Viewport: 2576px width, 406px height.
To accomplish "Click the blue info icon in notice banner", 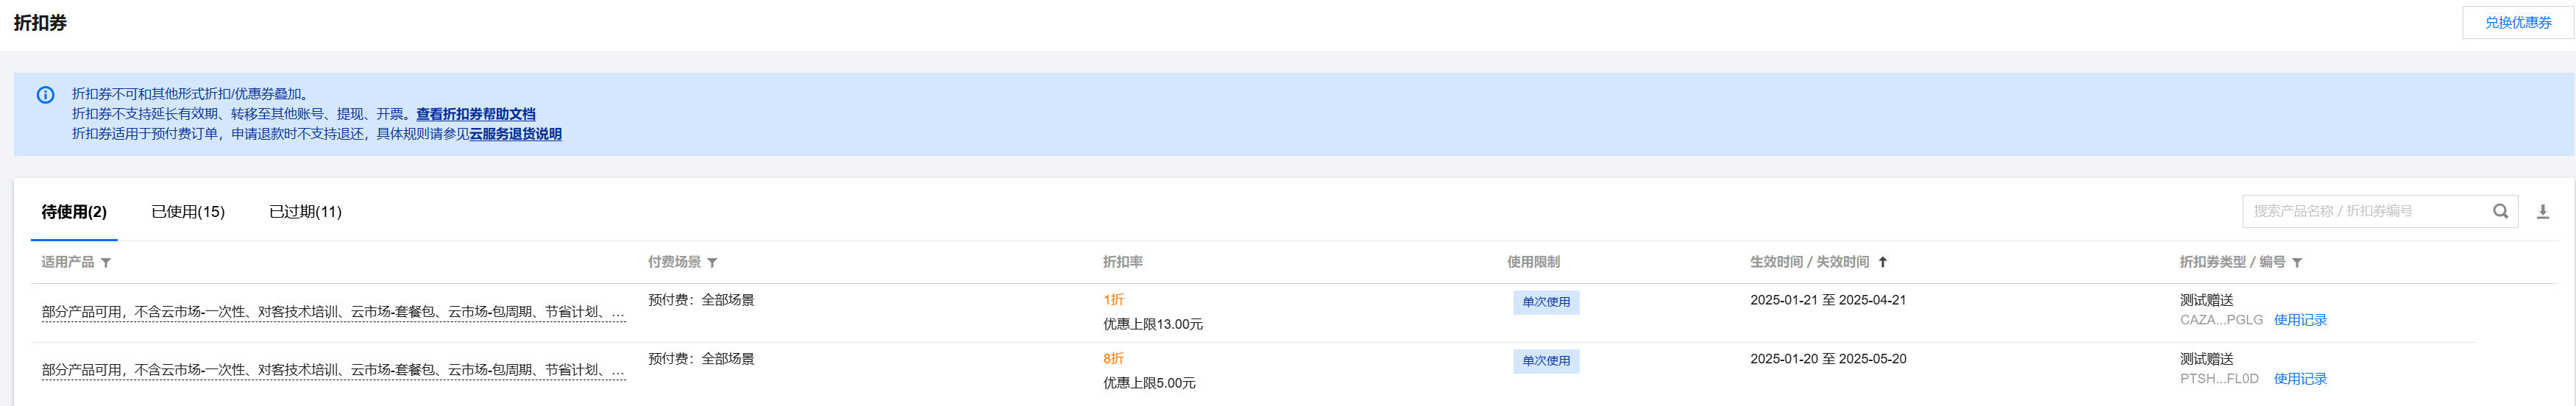I will coord(46,95).
